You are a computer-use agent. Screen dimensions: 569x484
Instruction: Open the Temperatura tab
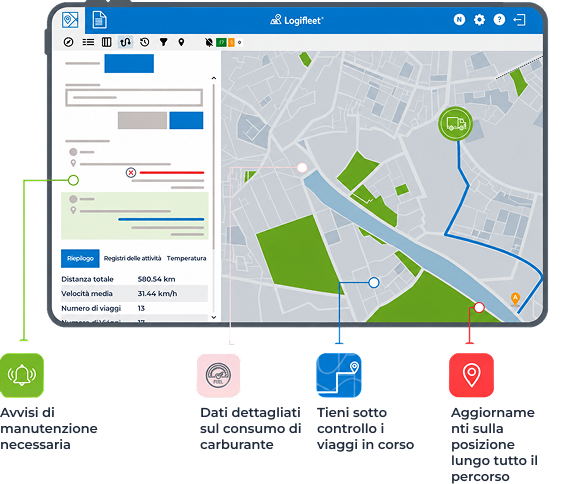pos(187,258)
